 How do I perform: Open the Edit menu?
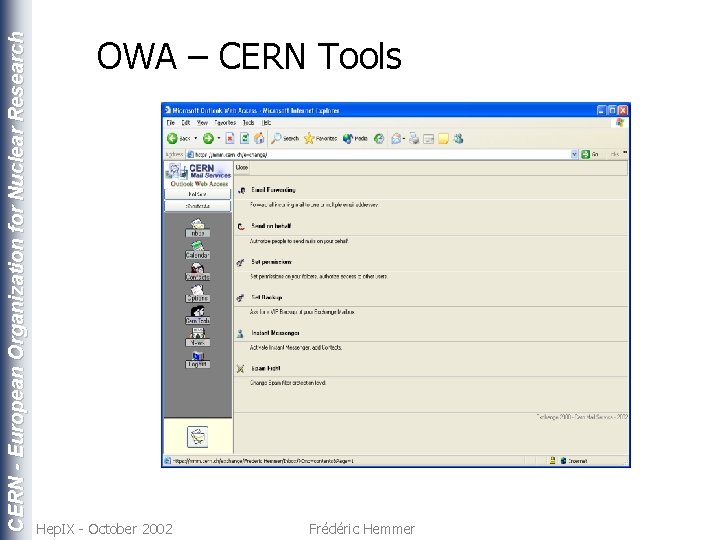tap(186, 123)
